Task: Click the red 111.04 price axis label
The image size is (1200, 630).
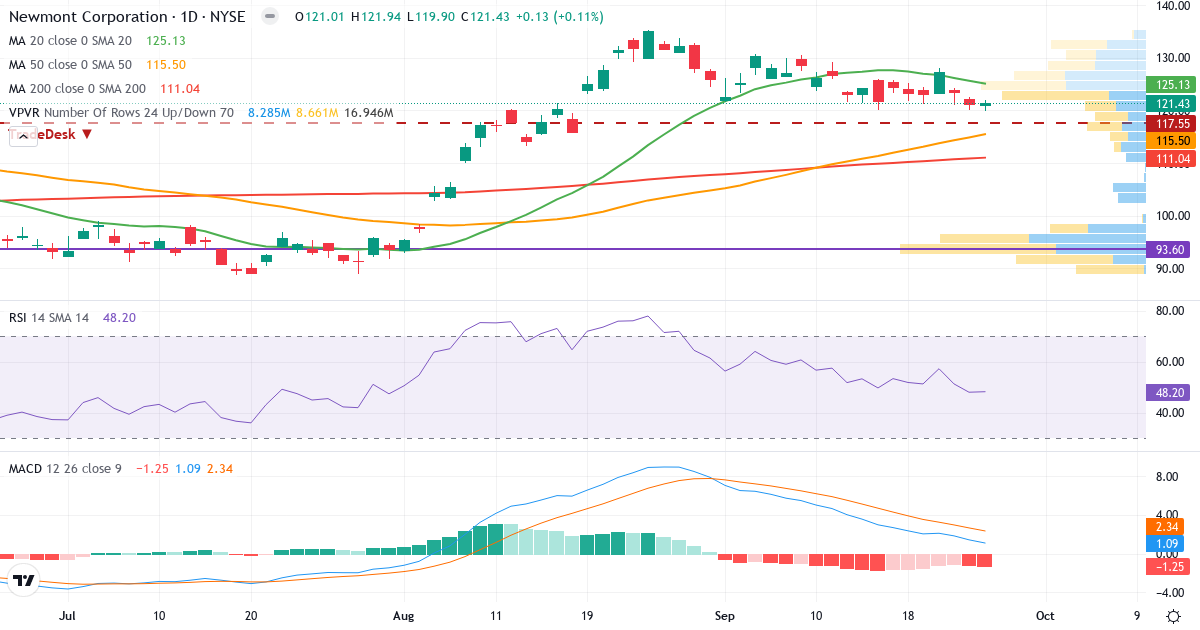Action: [x=1171, y=159]
